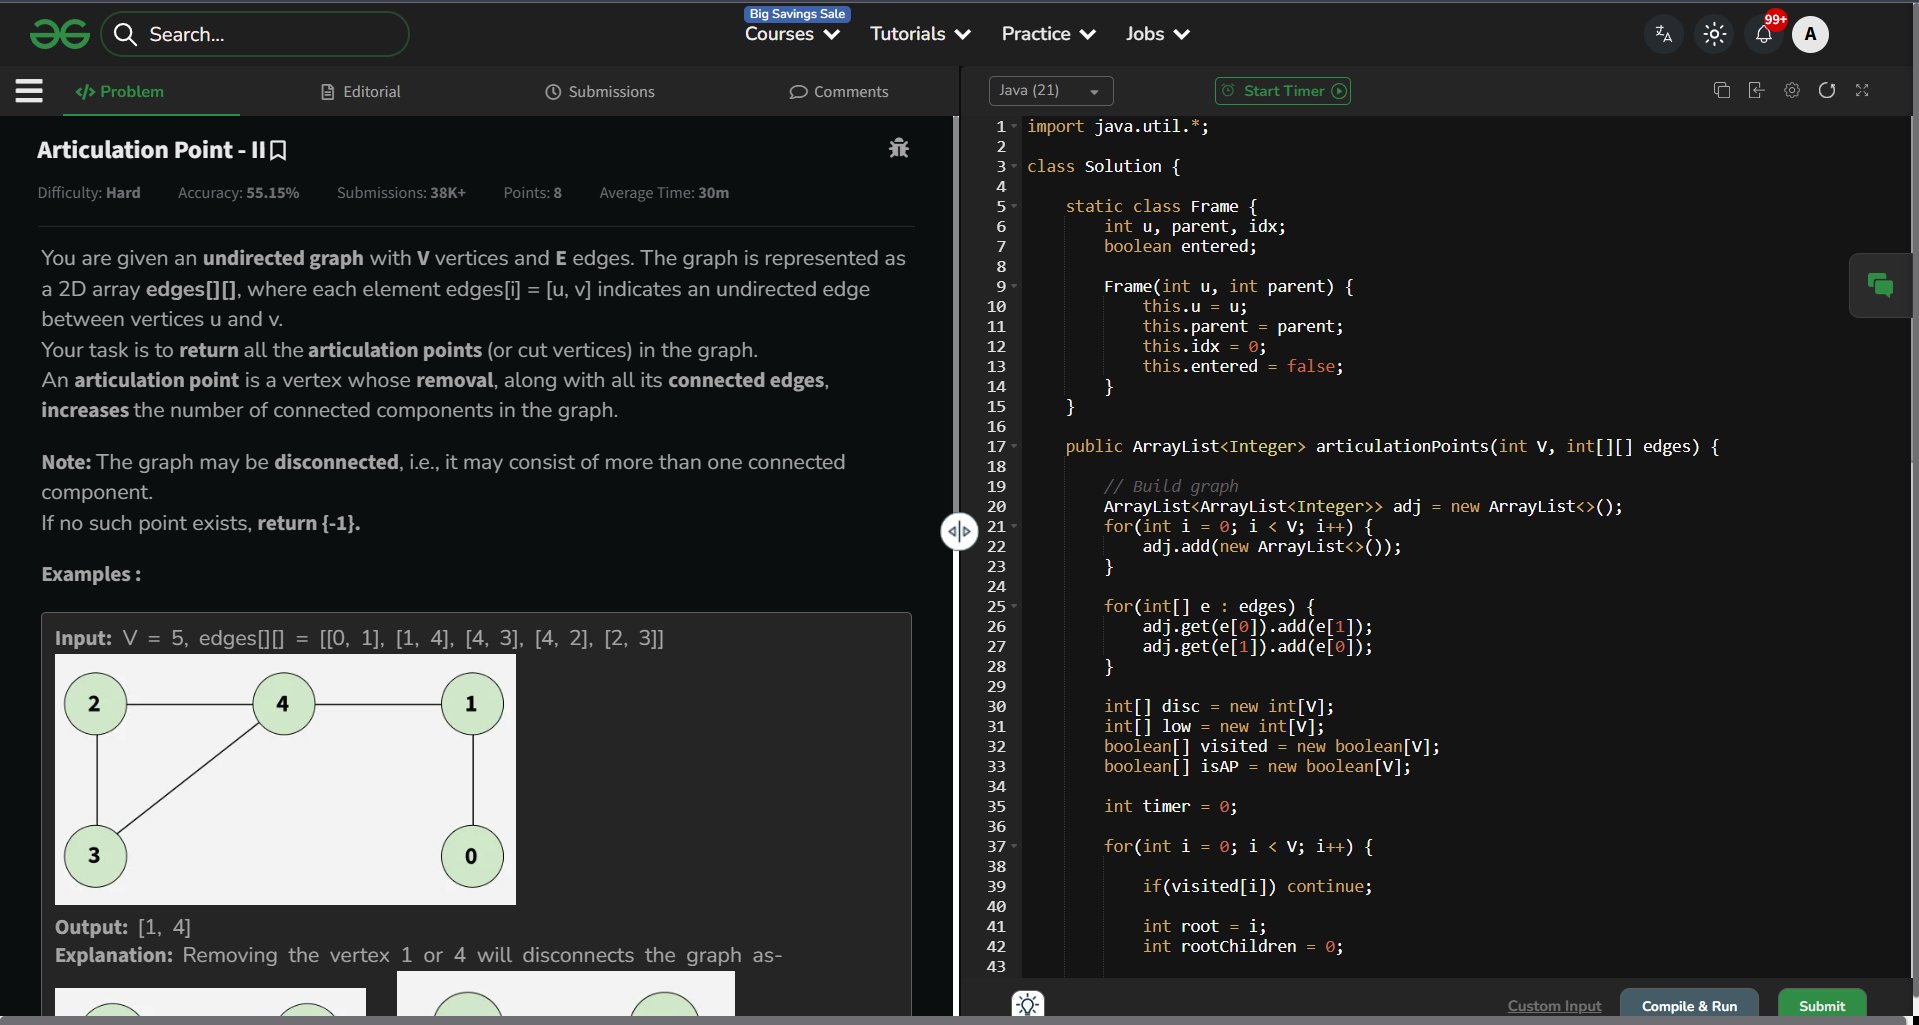This screenshot has width=1919, height=1025.
Task: Open the language translate icon
Action: tap(1663, 35)
